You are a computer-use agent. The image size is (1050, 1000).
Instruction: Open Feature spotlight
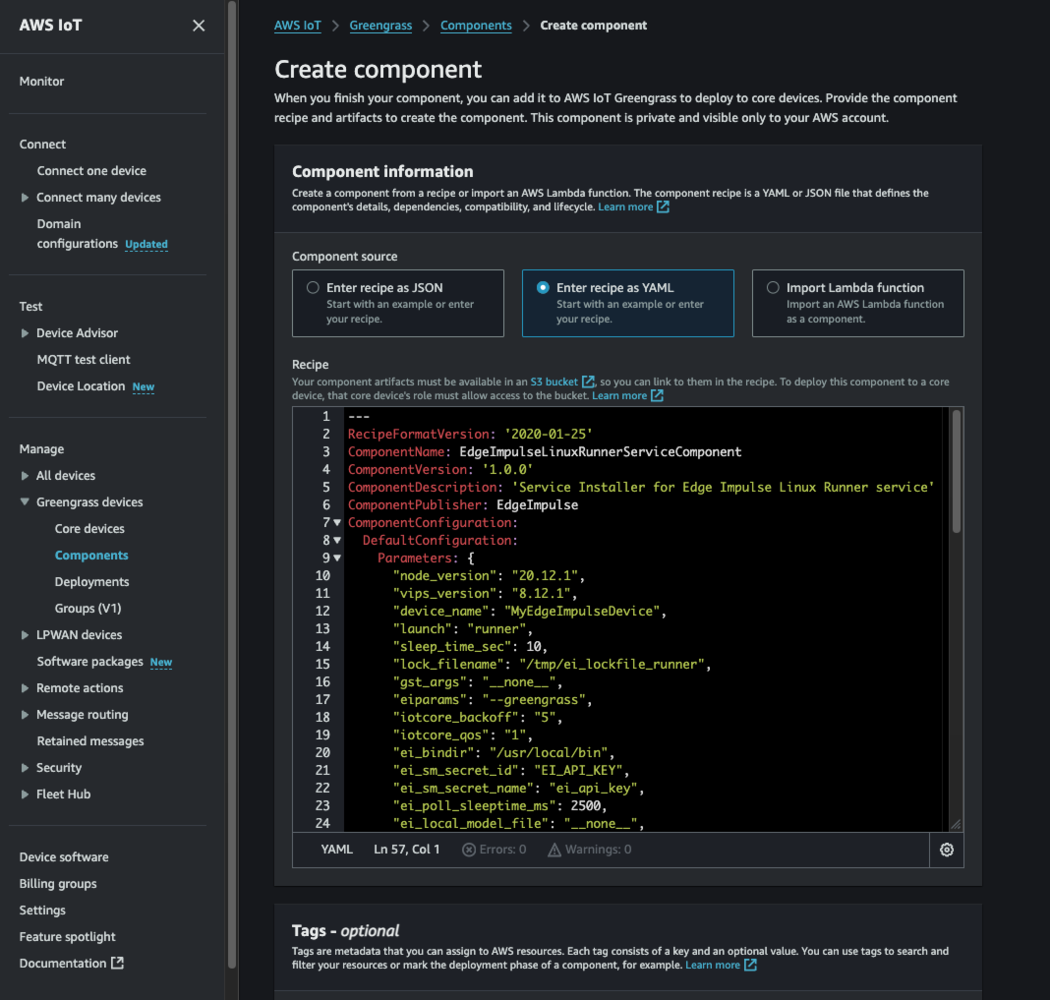point(67,937)
